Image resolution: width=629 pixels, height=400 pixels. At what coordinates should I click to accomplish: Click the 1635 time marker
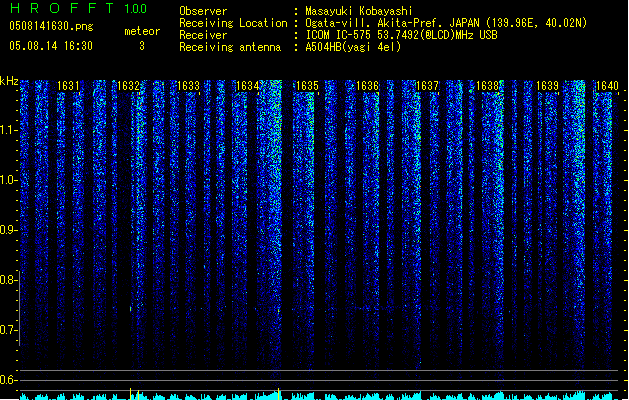tap(307, 86)
